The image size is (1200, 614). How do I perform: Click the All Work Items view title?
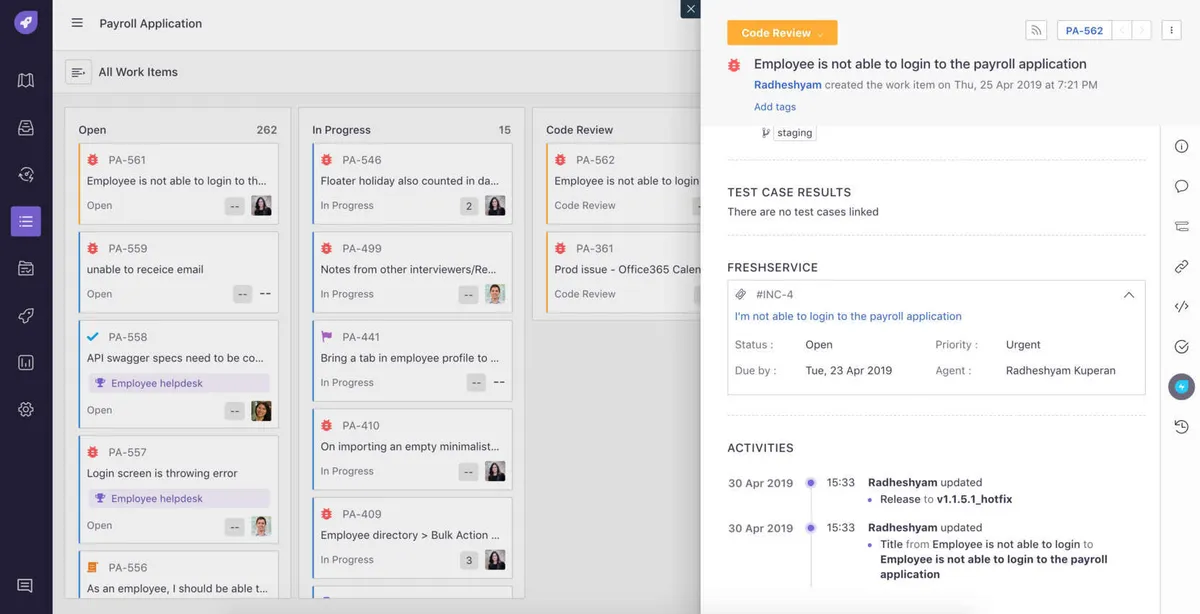[138, 72]
